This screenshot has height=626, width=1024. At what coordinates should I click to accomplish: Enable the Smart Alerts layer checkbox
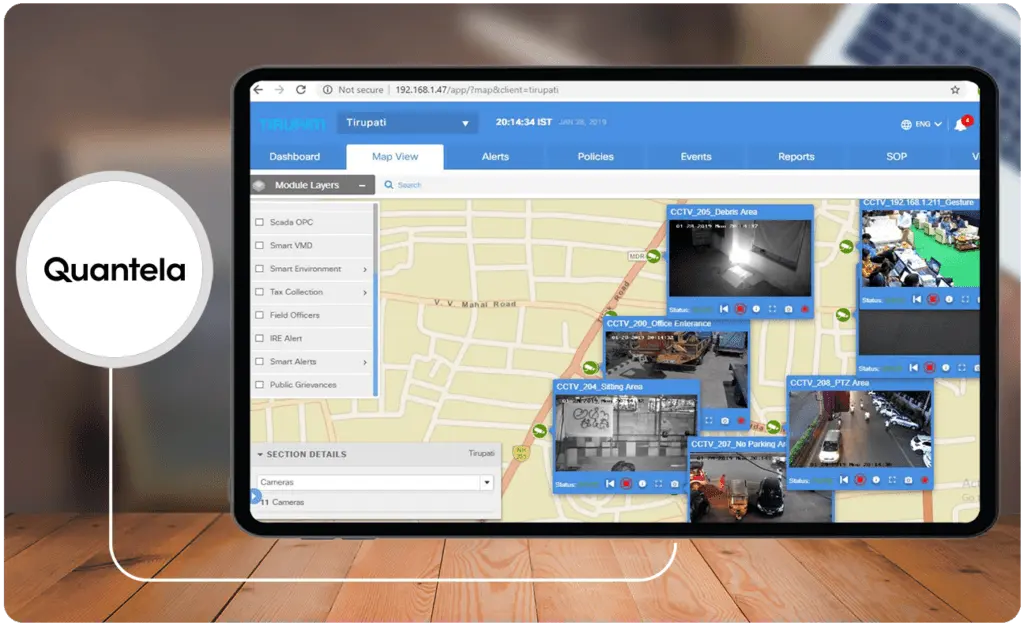coord(259,361)
